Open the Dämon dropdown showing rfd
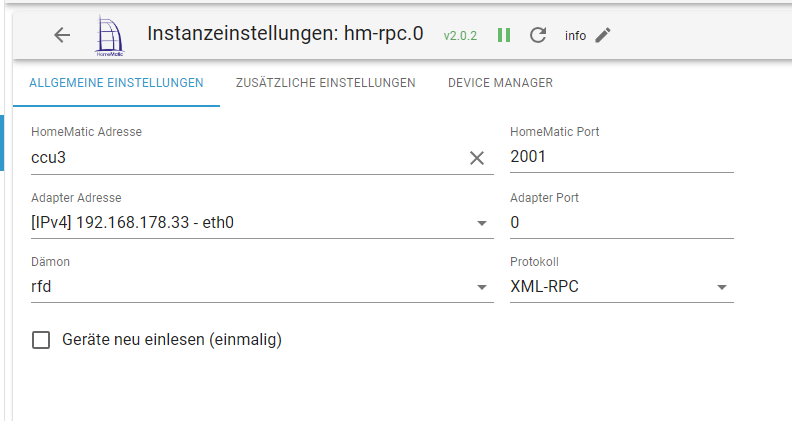 click(262, 287)
